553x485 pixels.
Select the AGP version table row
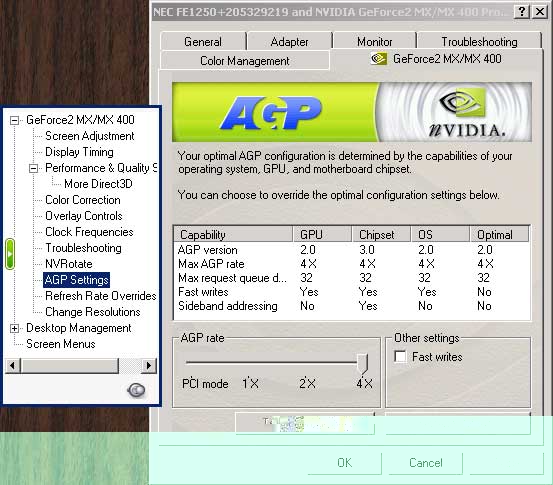click(352, 250)
